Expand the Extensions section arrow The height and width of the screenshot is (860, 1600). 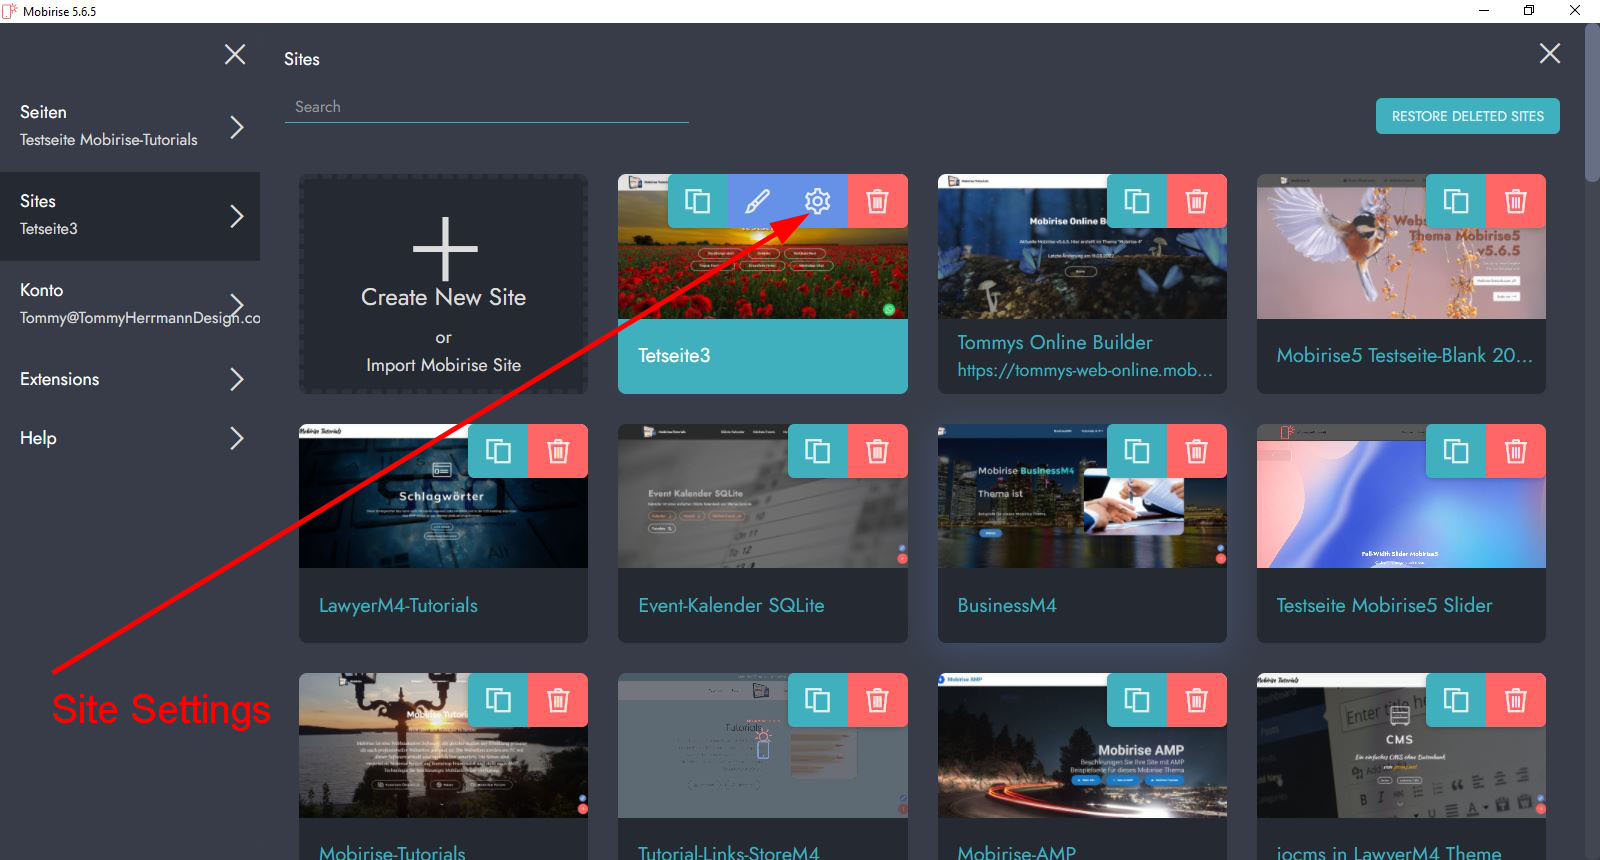[x=237, y=379]
